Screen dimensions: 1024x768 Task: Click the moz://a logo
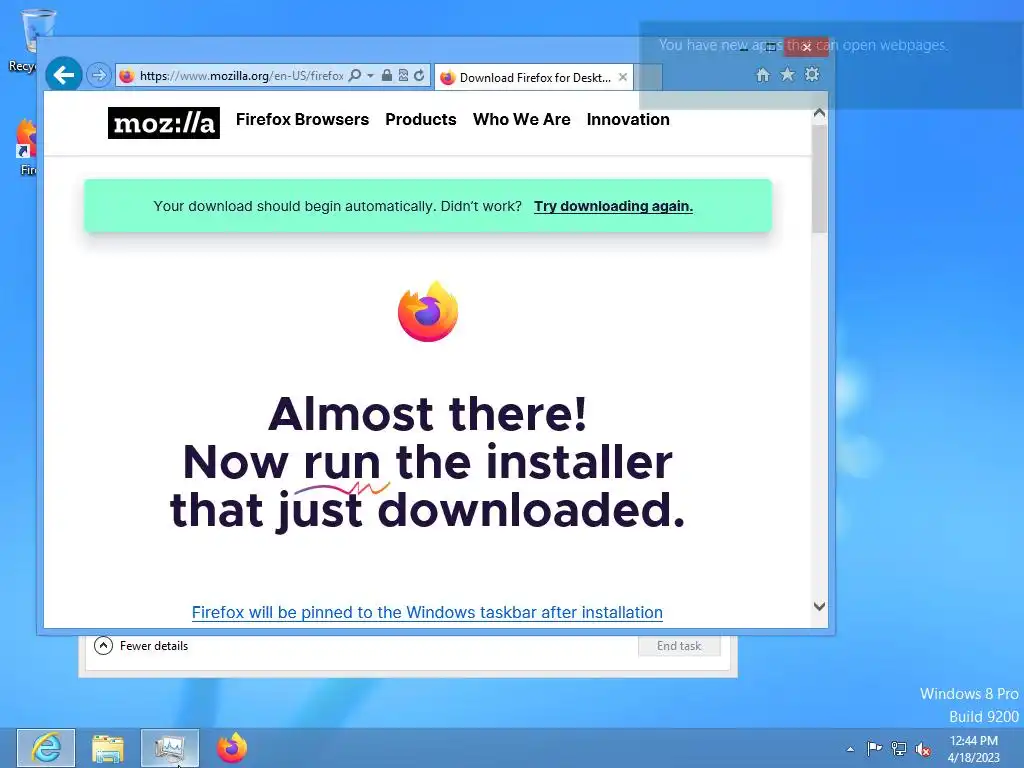164,123
